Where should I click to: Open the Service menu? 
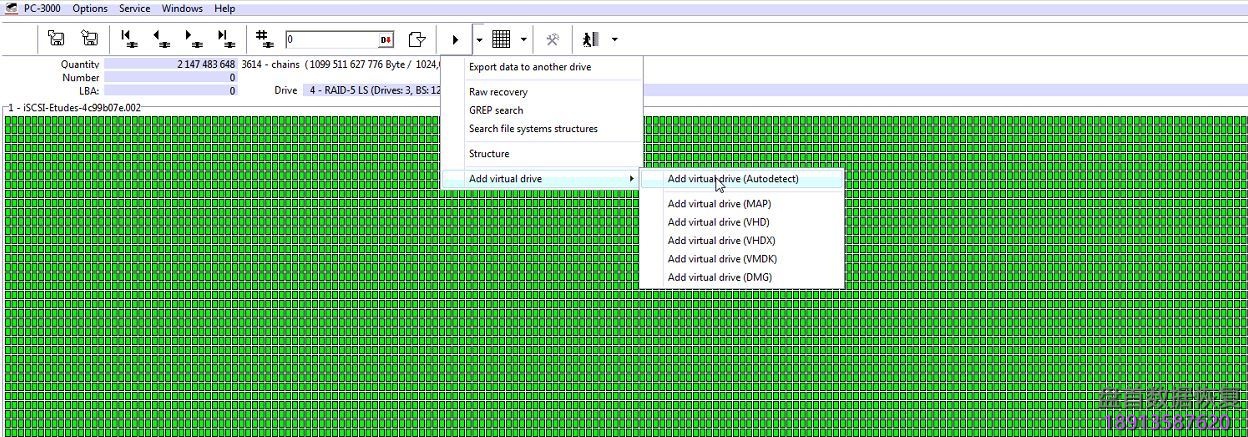pos(134,8)
